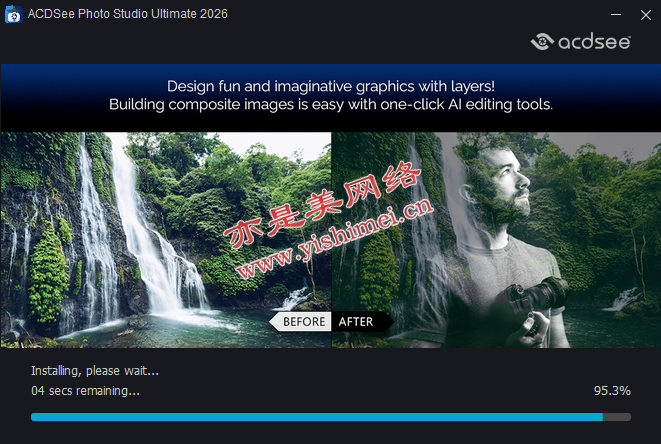This screenshot has height=444, width=661.
Task: Click the acdsee logo at top right
Action: coord(580,41)
